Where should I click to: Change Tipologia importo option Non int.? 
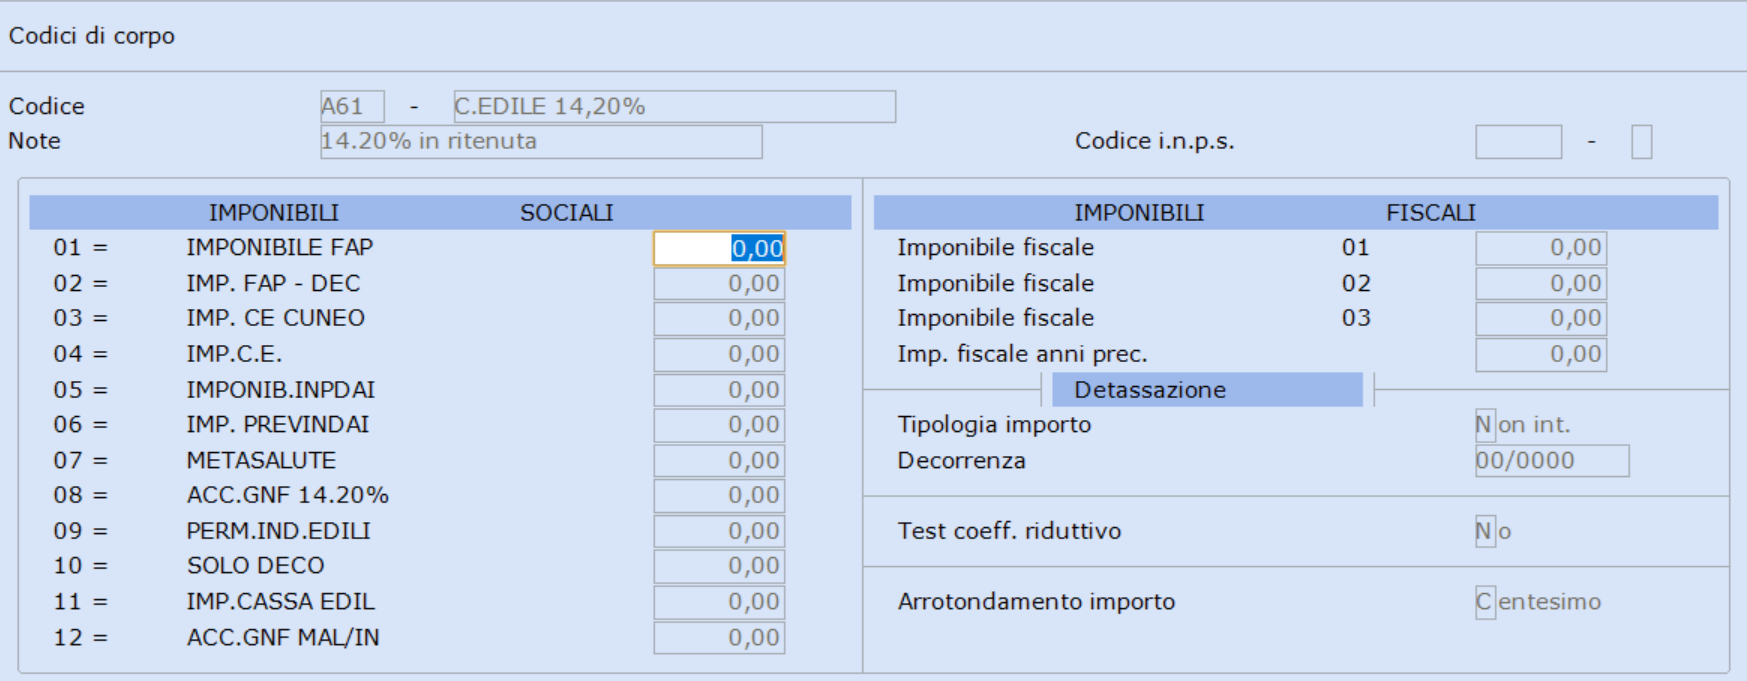tap(1485, 425)
